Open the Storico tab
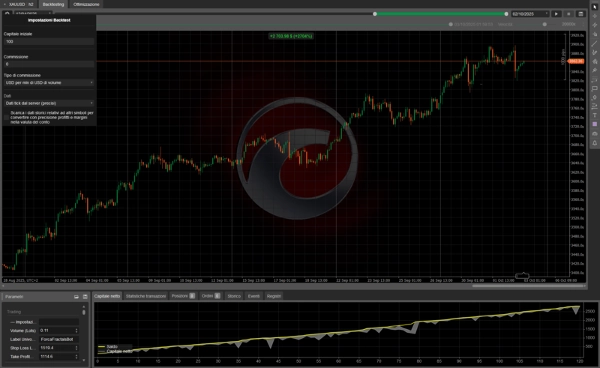Image resolution: width=600 pixels, height=368 pixels. click(234, 296)
